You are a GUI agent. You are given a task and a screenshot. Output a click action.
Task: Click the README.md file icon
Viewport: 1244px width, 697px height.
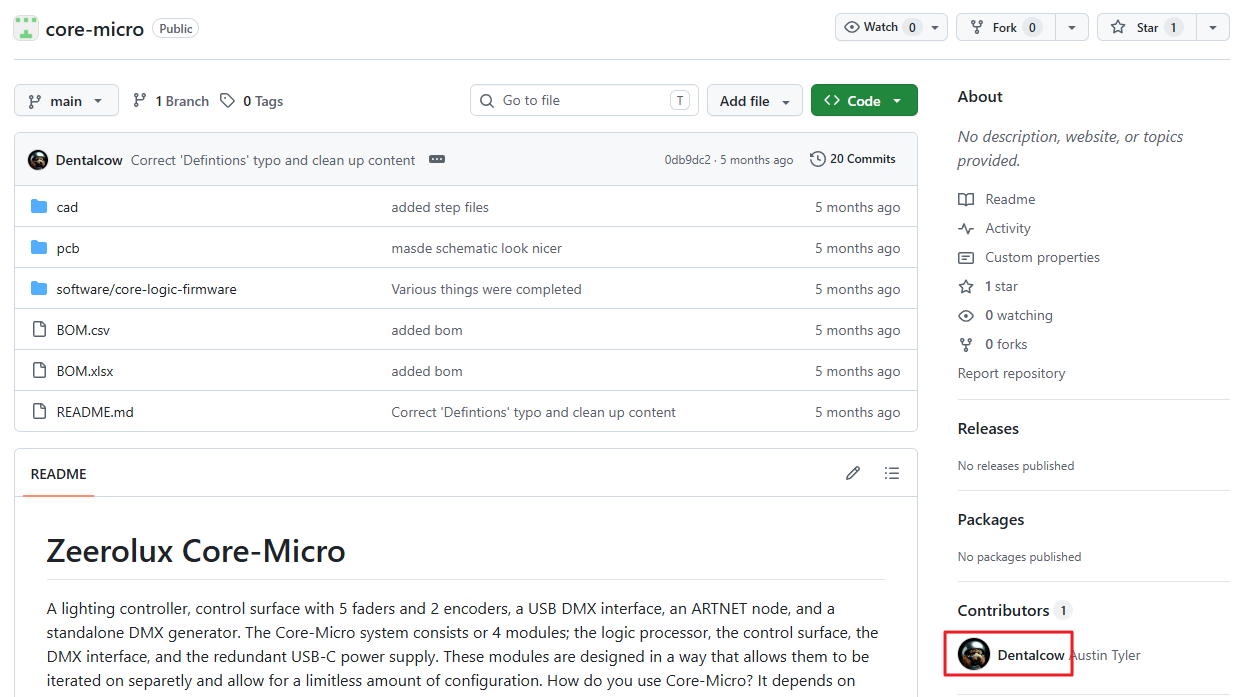39,412
